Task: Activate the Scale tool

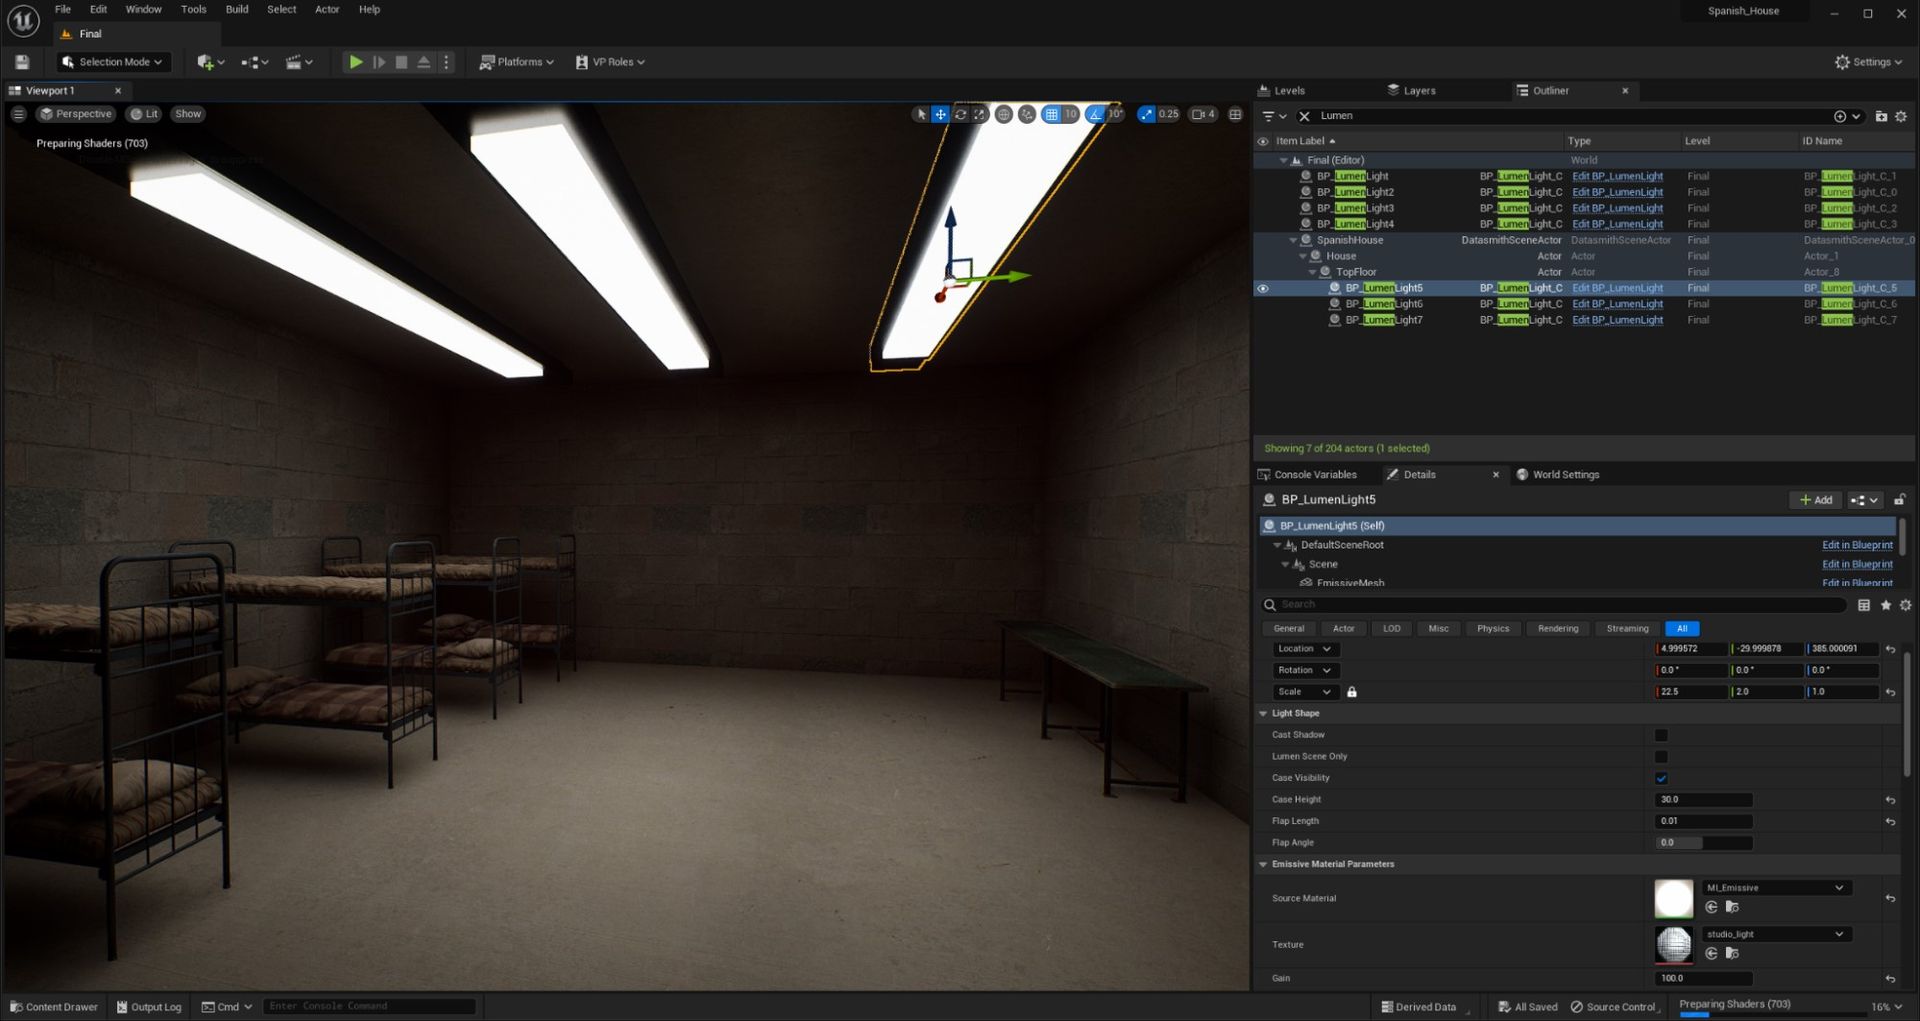Action: coord(980,113)
